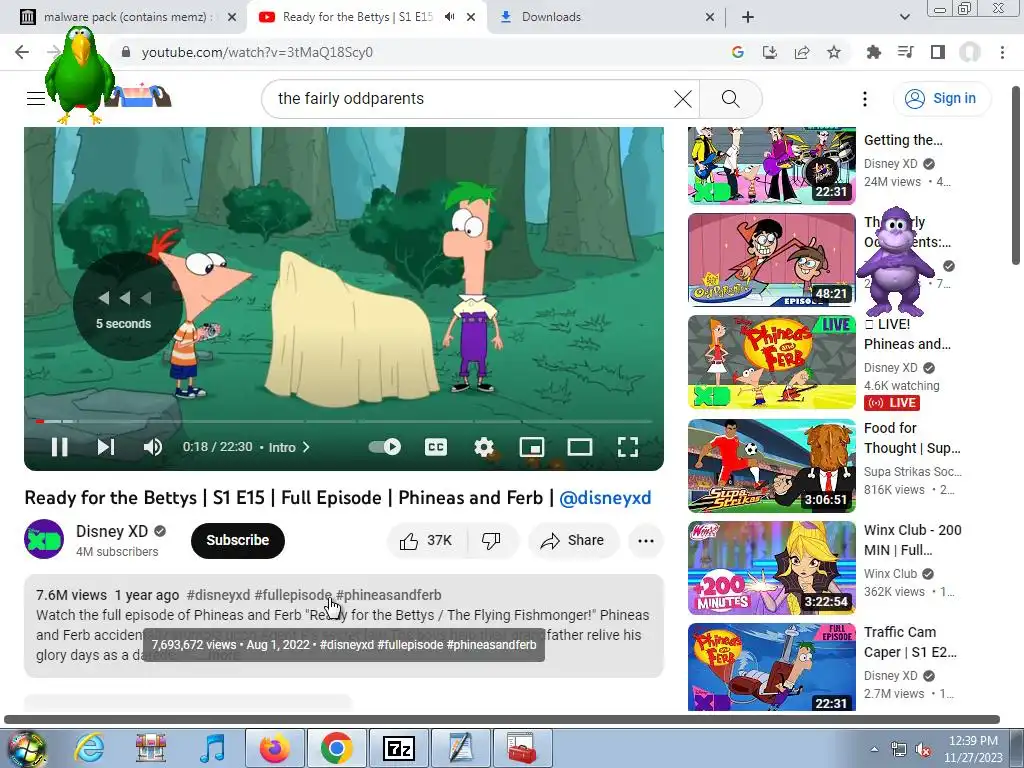Screen dimensions: 1024x768
Task: Open YouTube settings three-dot menu
Action: [x=865, y=99]
